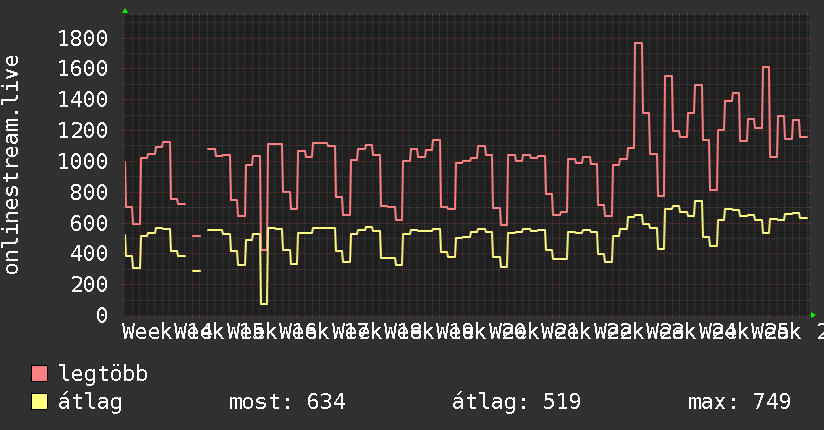Viewport: 824px width, 430px height.
Task: Click the 1800 y-axis label
Action: 83,38
